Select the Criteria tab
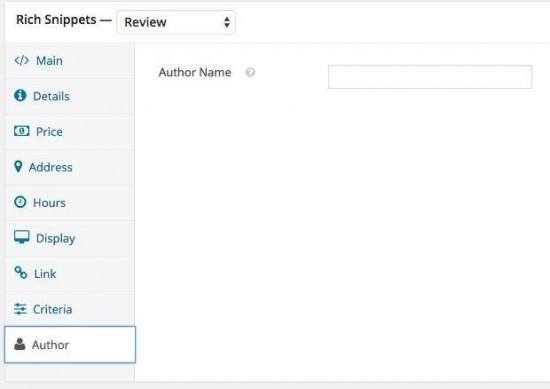The width and height of the screenshot is (550, 389). [x=70, y=309]
